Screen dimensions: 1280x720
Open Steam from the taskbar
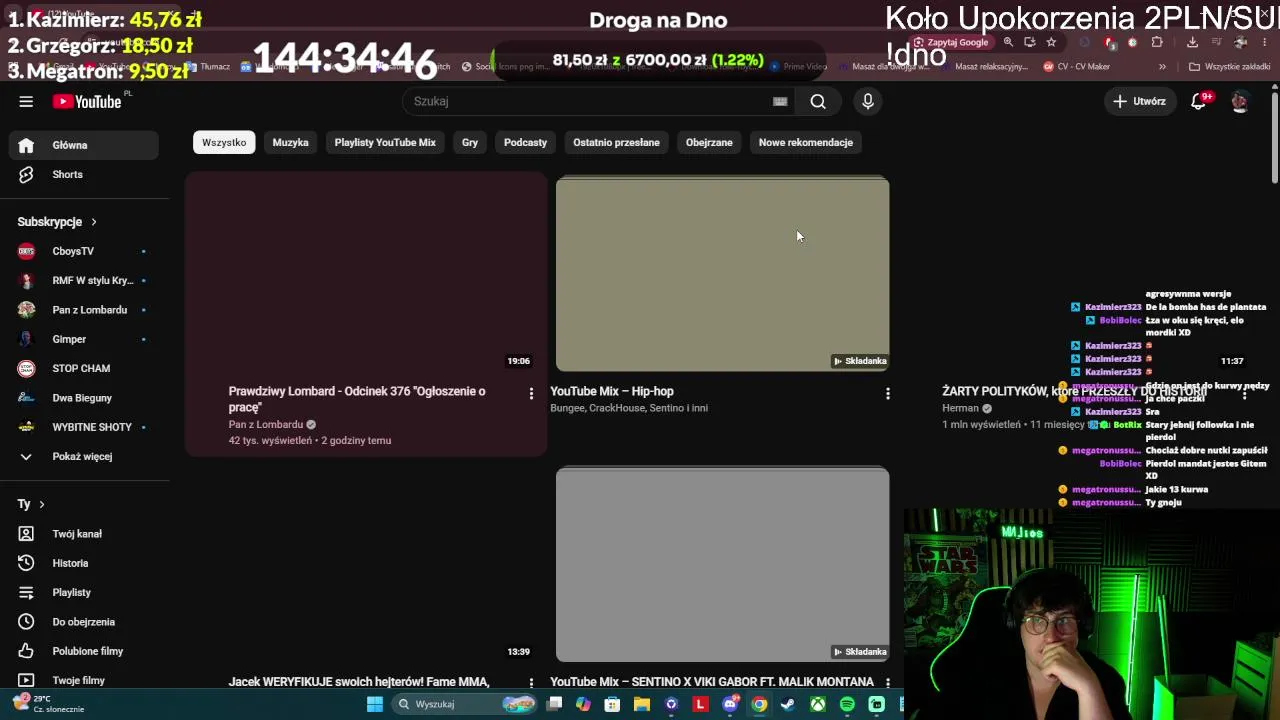point(788,704)
